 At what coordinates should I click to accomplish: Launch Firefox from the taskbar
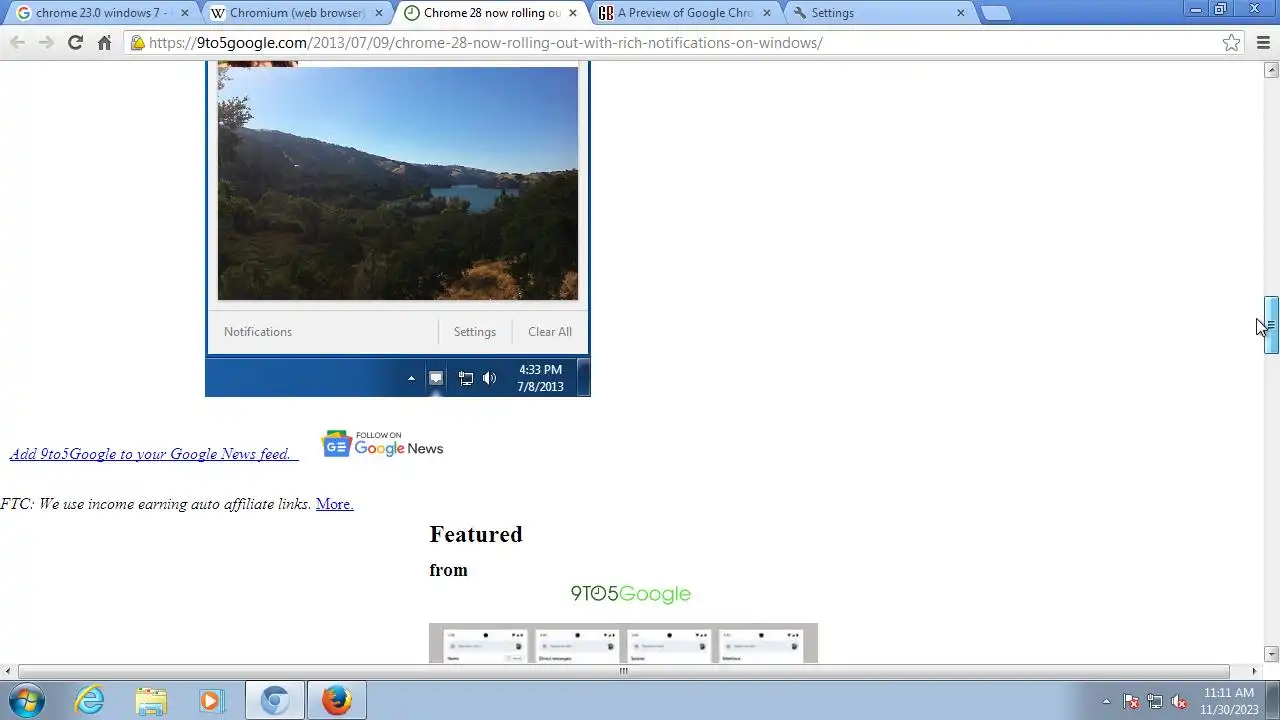point(336,701)
